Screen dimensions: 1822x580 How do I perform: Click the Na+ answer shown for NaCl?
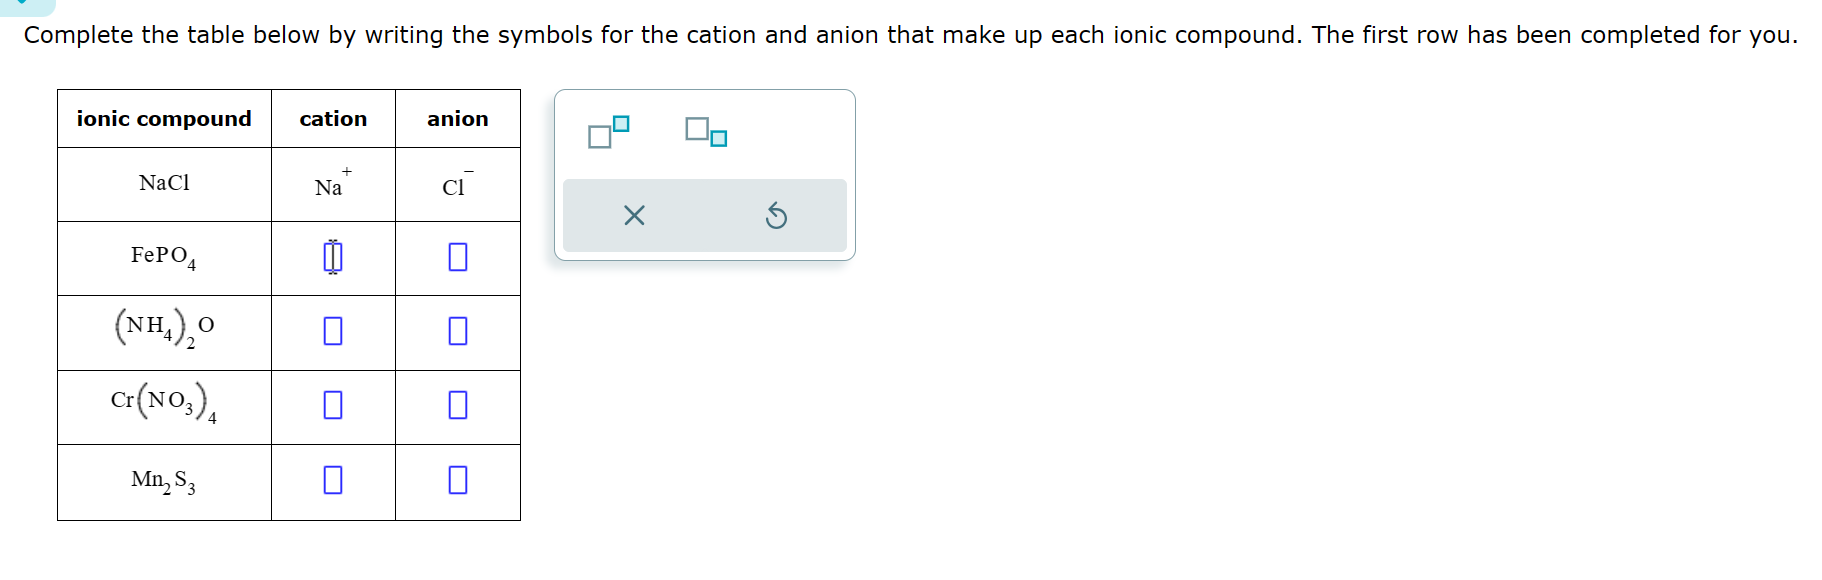[331, 183]
